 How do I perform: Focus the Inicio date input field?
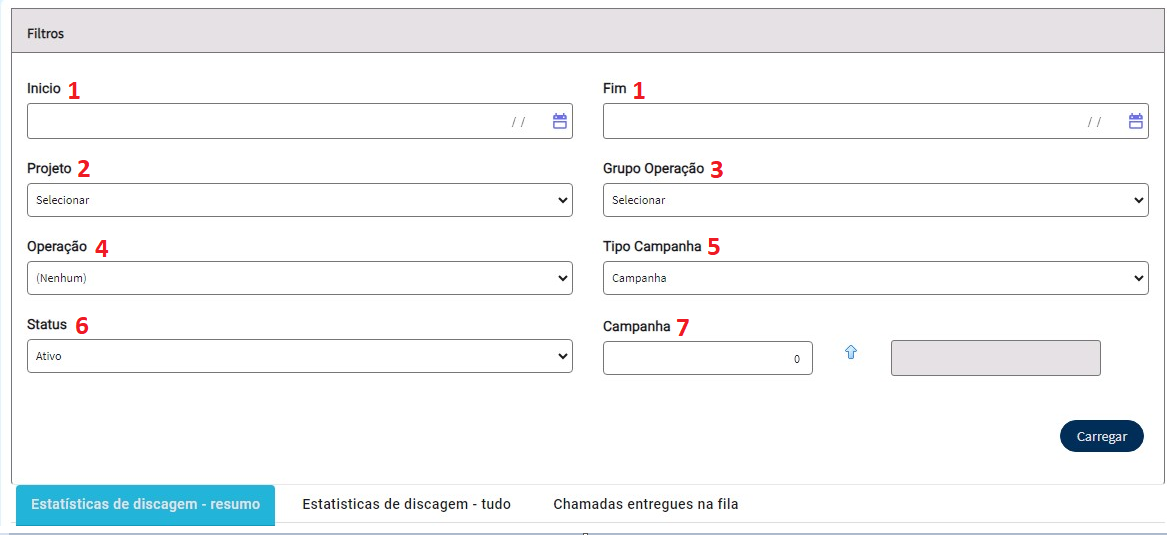click(x=300, y=121)
